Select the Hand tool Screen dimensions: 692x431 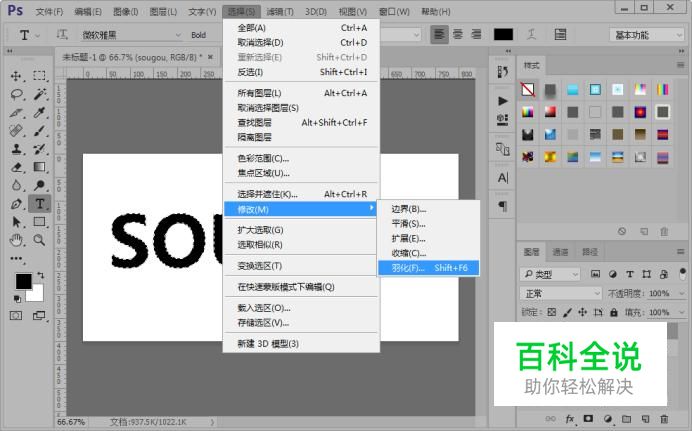click(16, 240)
